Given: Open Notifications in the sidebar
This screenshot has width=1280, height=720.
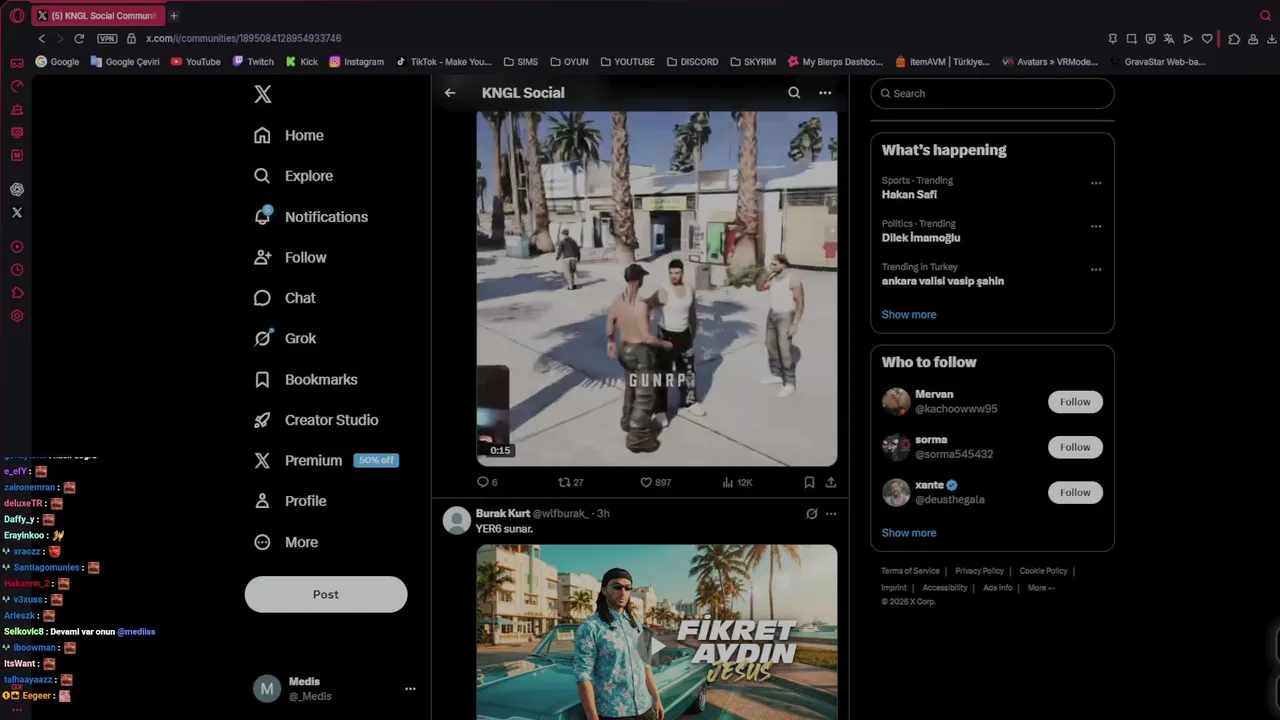Looking at the screenshot, I should point(310,217).
